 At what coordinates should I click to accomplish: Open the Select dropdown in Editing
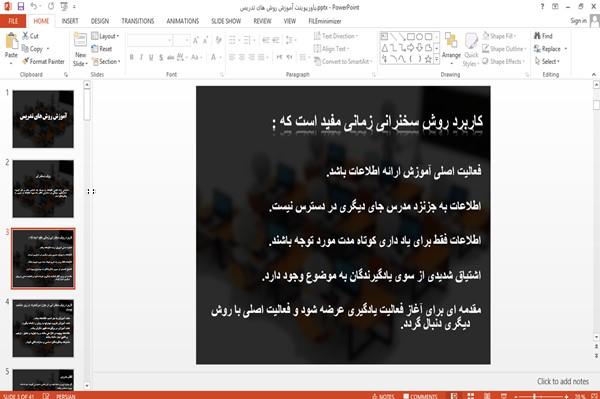pos(547,61)
